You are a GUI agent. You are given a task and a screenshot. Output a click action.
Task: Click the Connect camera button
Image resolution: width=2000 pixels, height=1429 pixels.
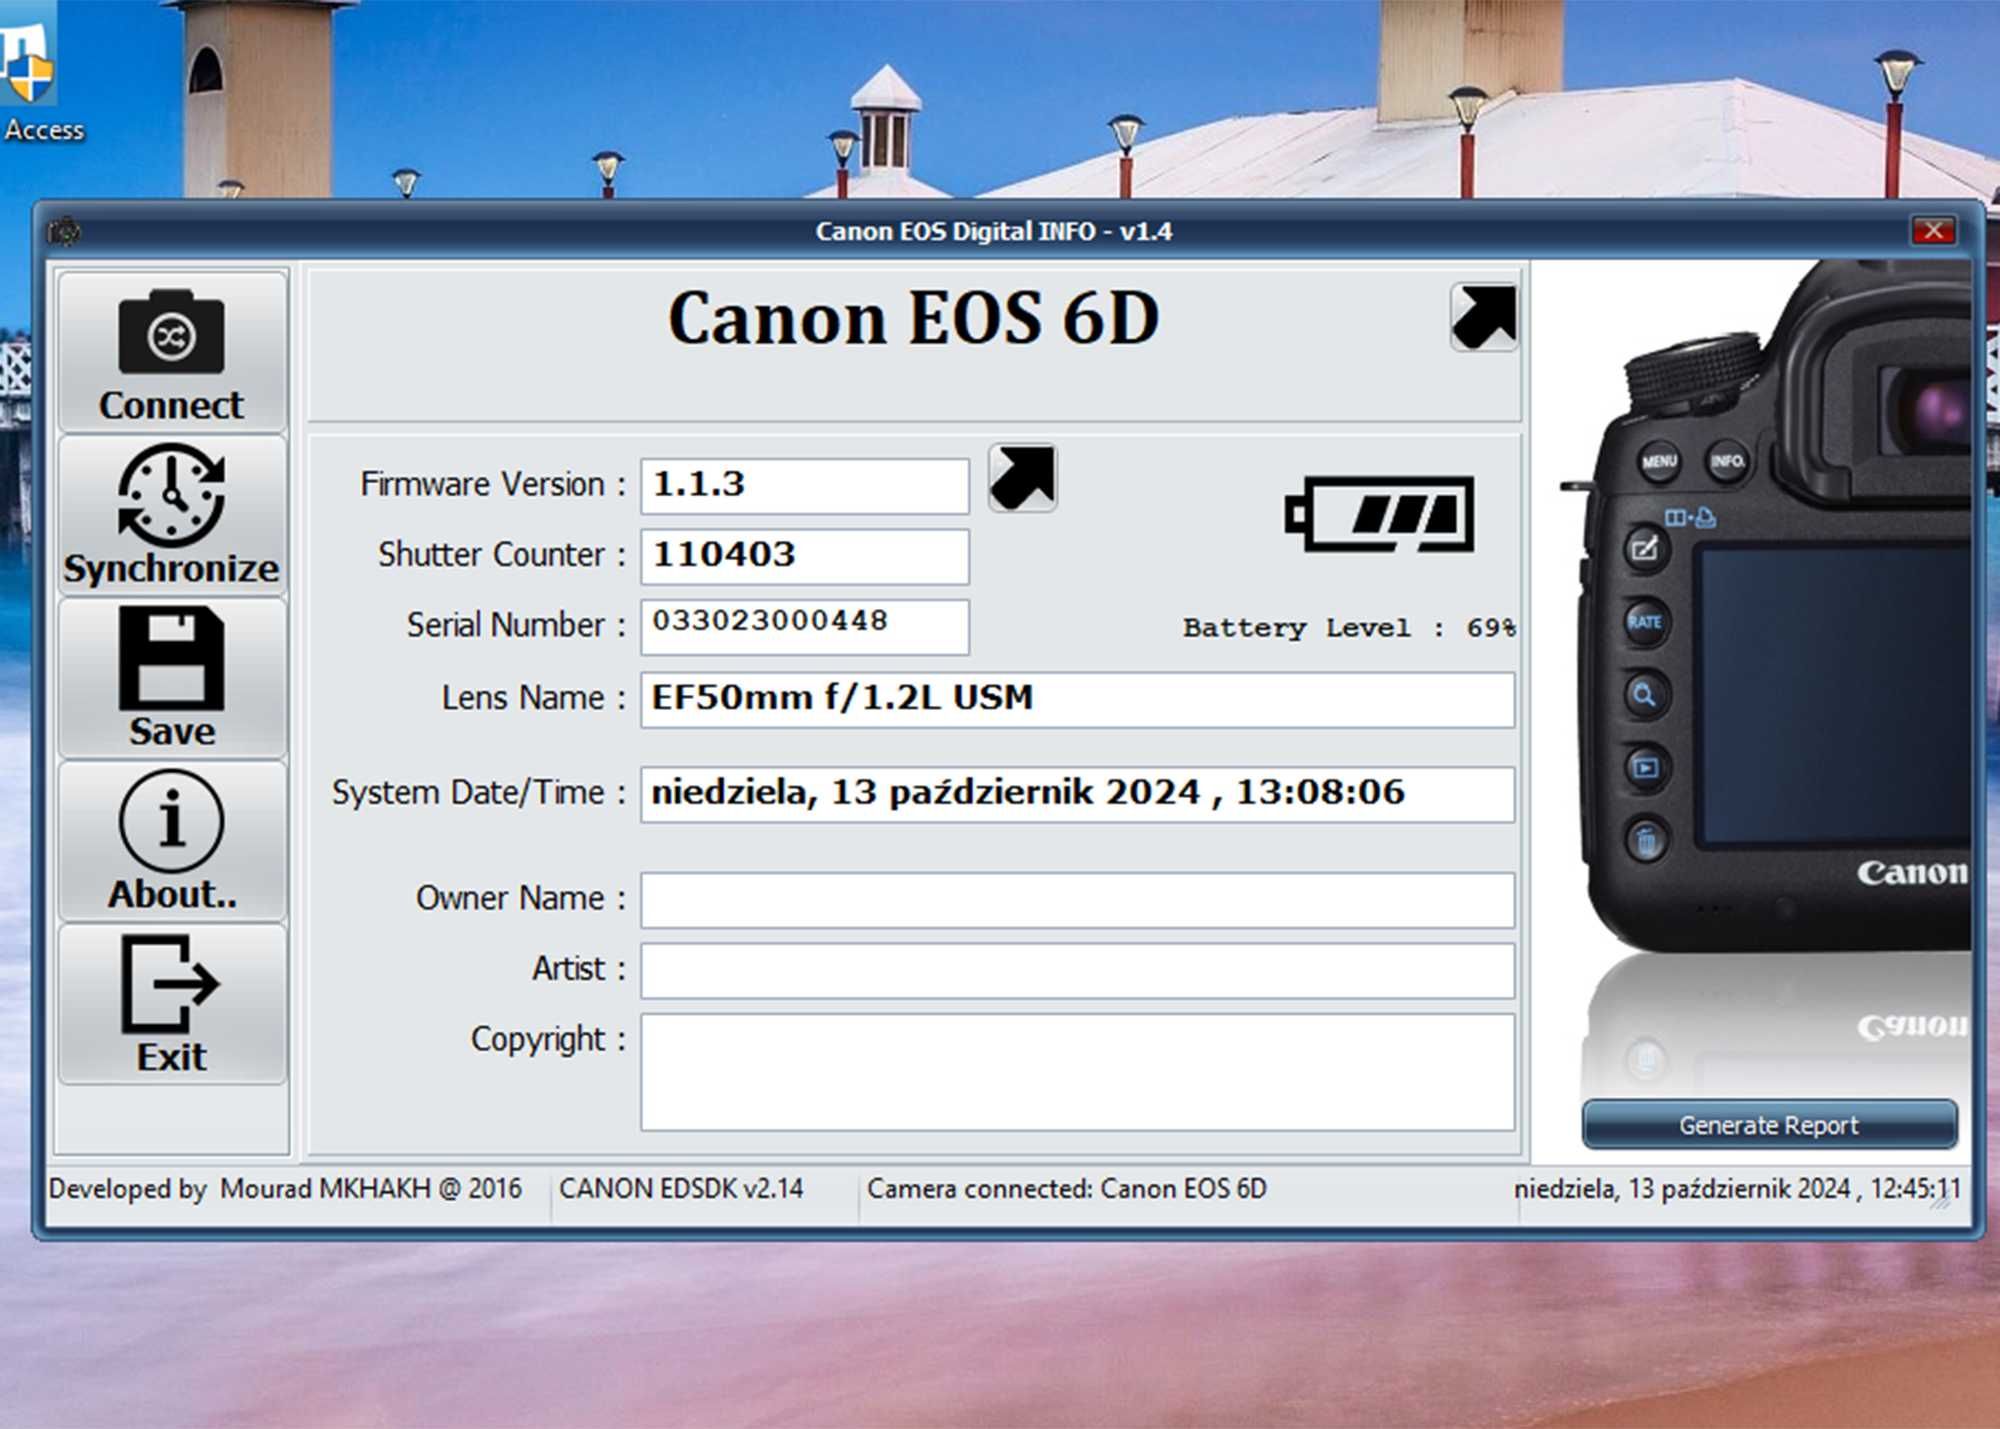pos(172,352)
